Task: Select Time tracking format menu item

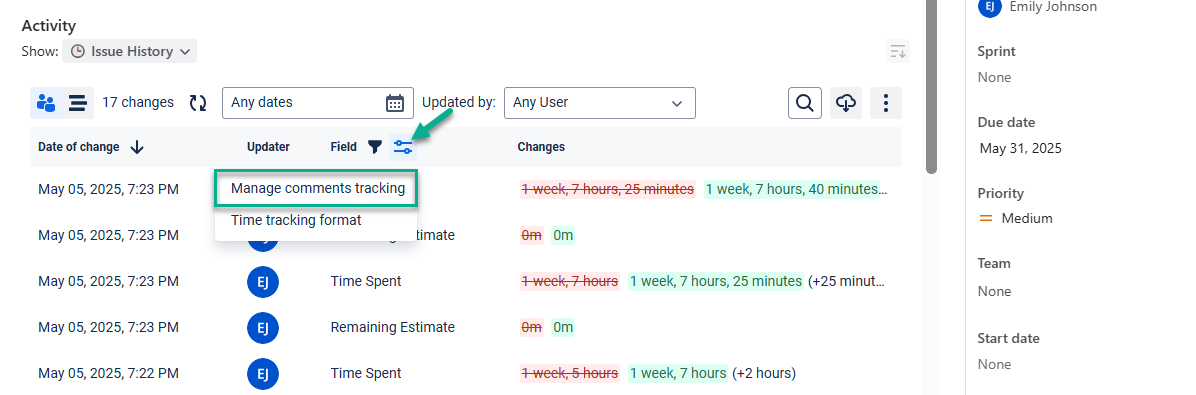Action: point(296,220)
